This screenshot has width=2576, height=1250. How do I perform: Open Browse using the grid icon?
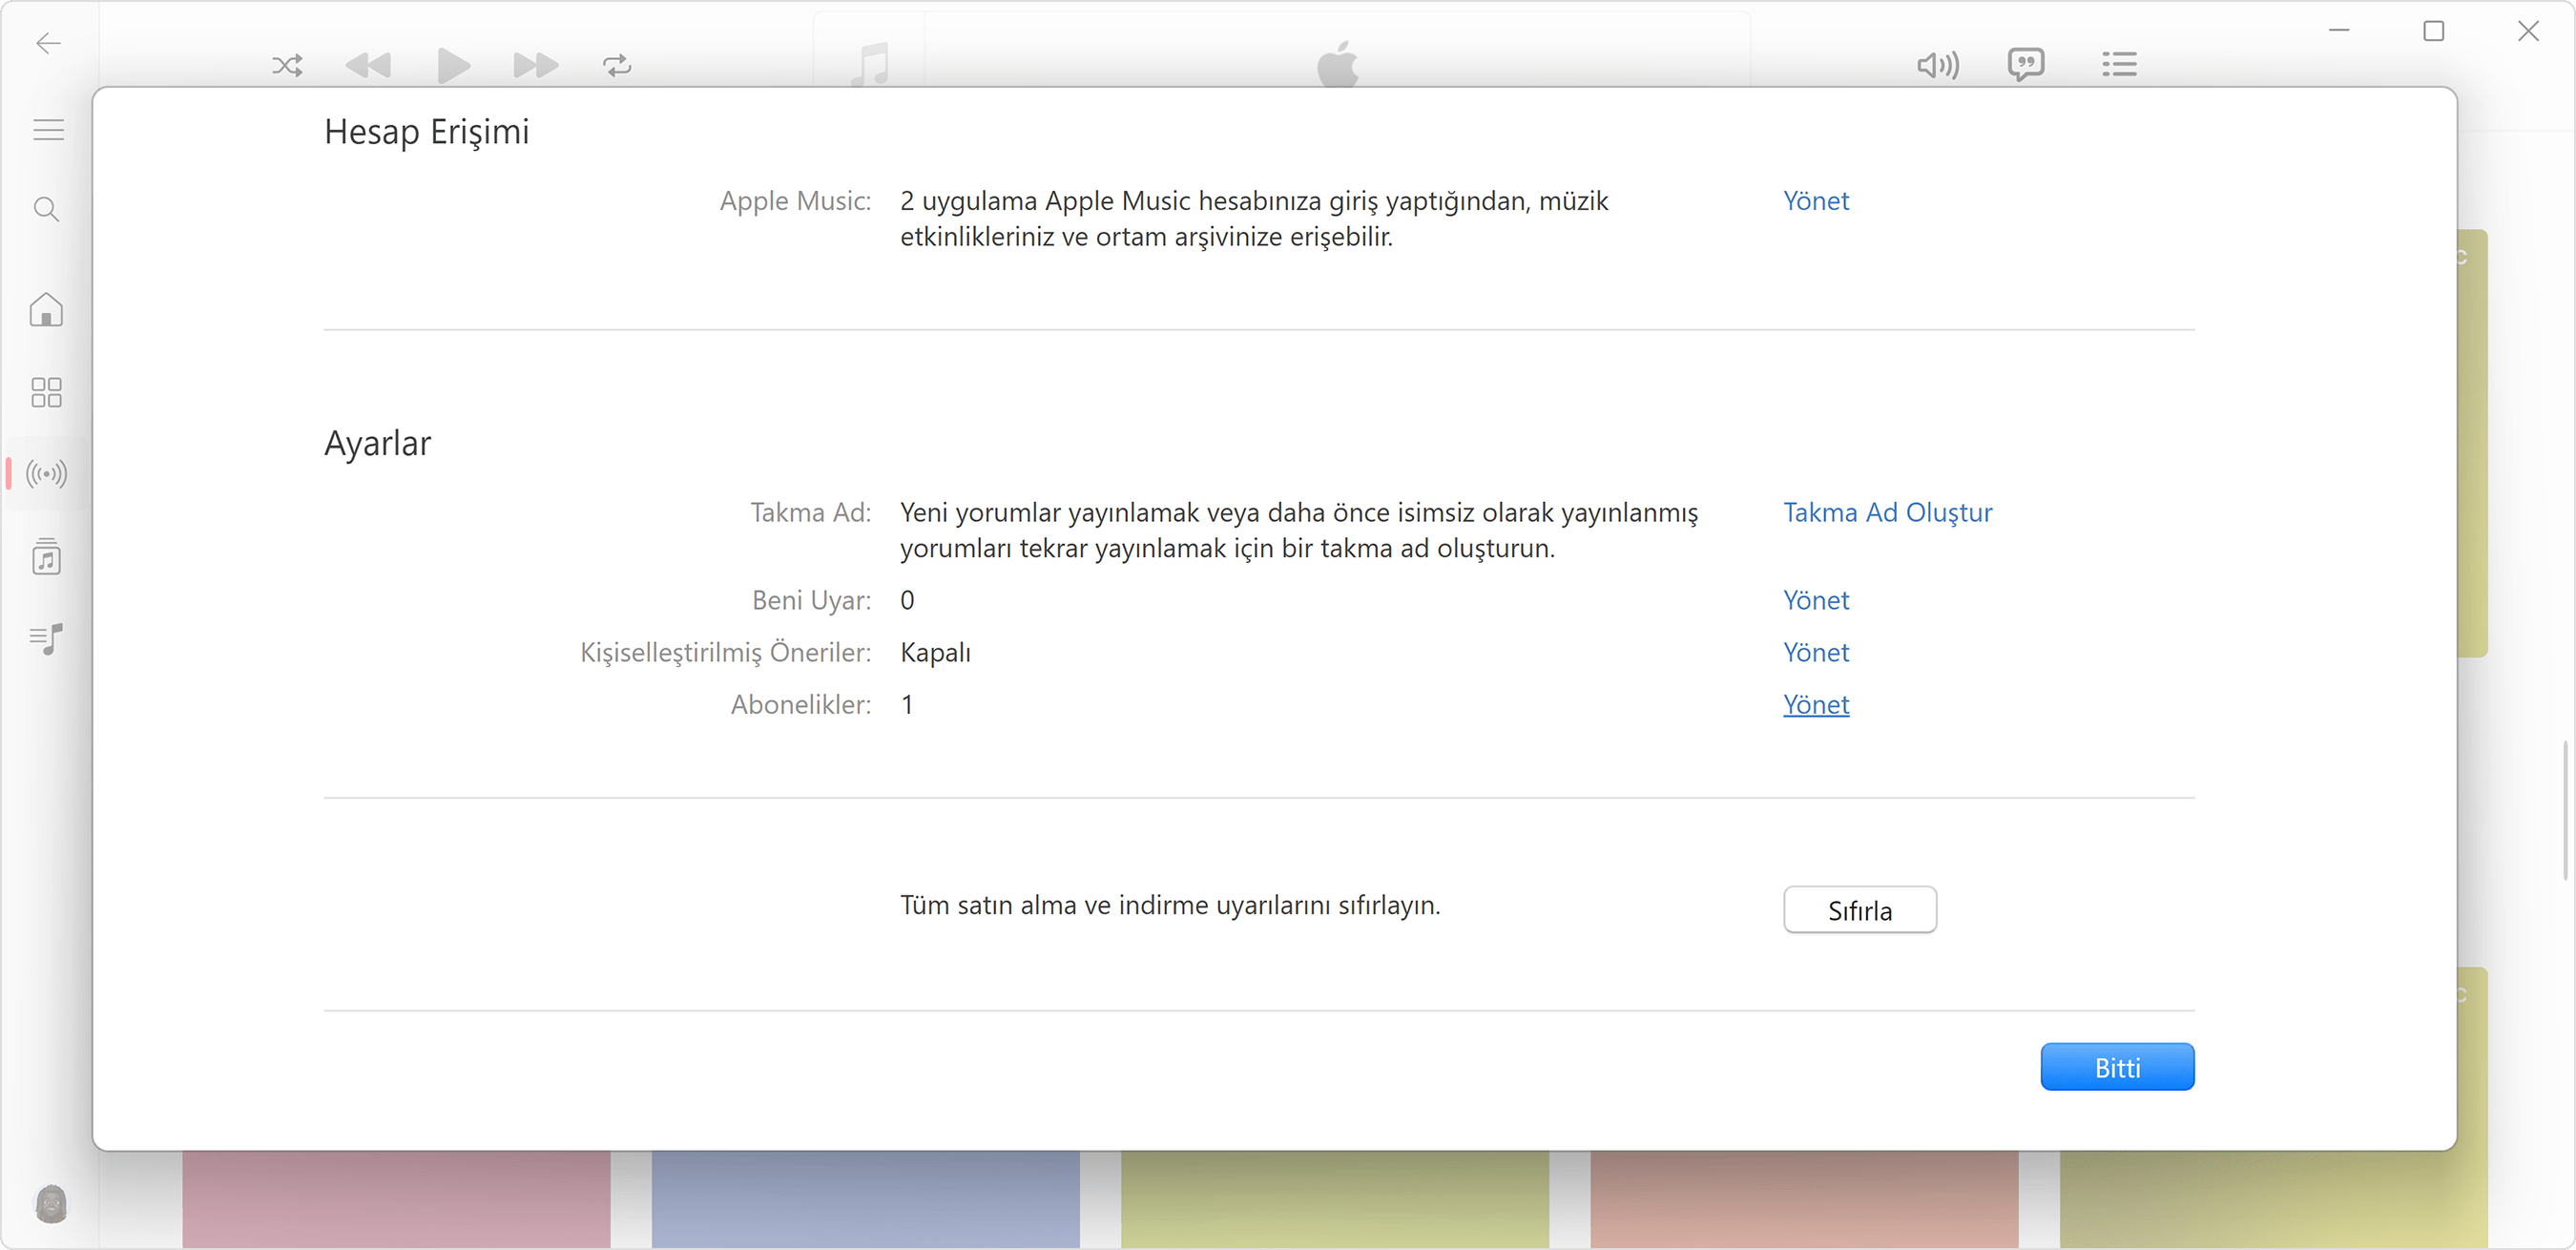click(45, 392)
